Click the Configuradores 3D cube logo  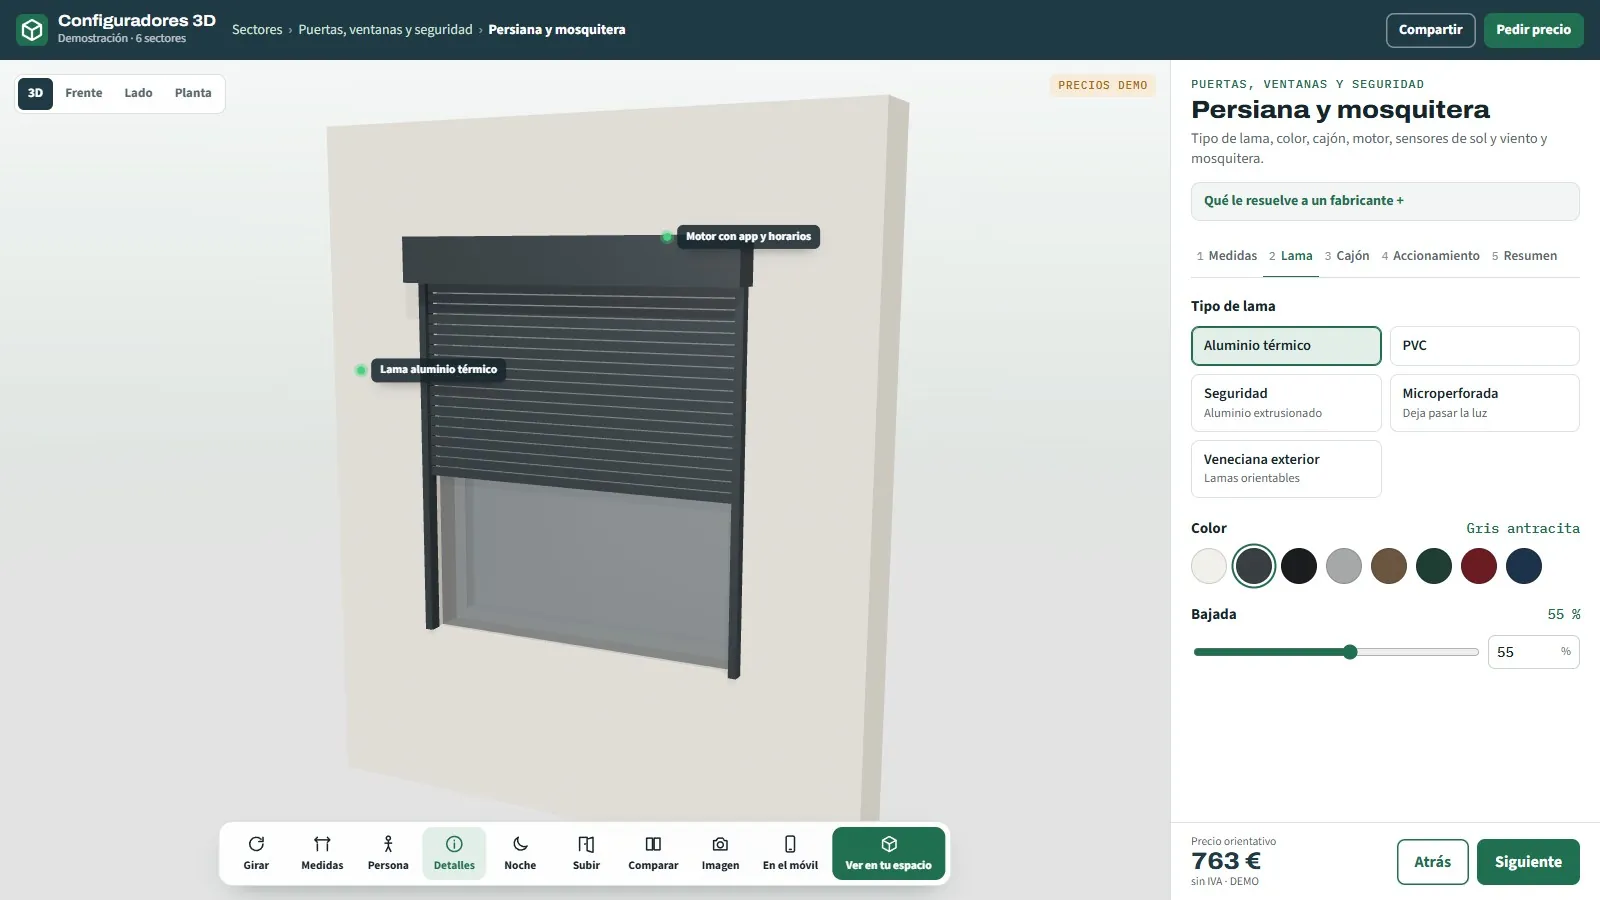pyautogui.click(x=32, y=30)
